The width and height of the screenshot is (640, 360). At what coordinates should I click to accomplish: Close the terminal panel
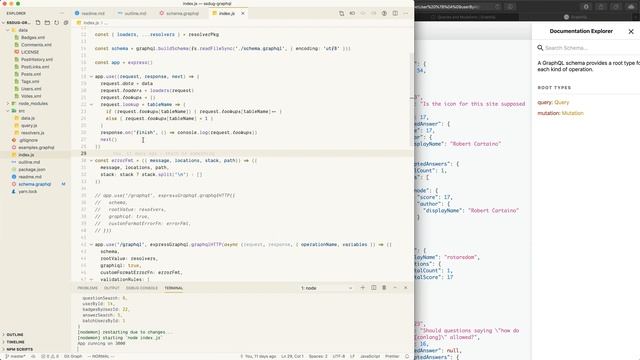[405, 288]
